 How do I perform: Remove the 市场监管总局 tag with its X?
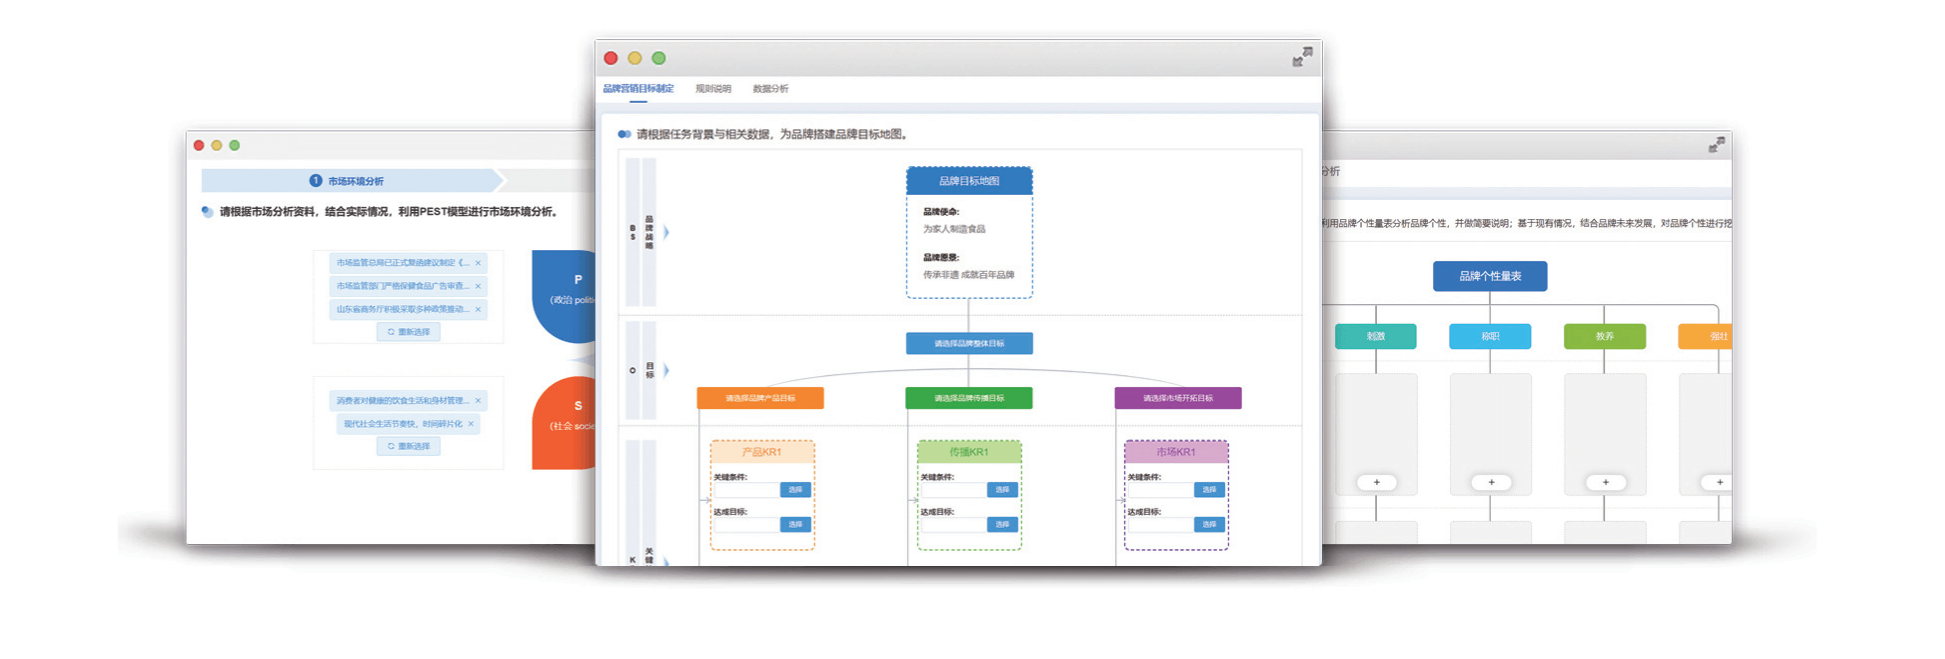tap(478, 263)
